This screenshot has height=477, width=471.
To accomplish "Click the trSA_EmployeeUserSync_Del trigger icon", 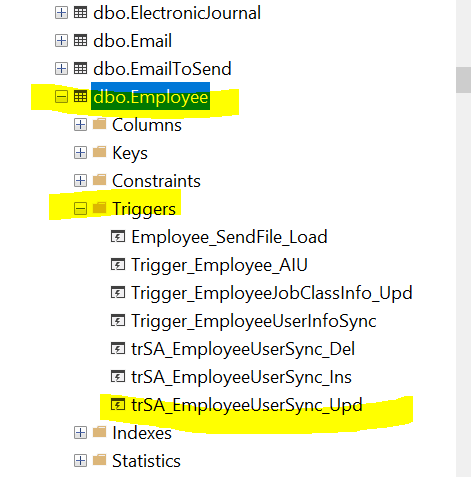I will coord(118,349).
